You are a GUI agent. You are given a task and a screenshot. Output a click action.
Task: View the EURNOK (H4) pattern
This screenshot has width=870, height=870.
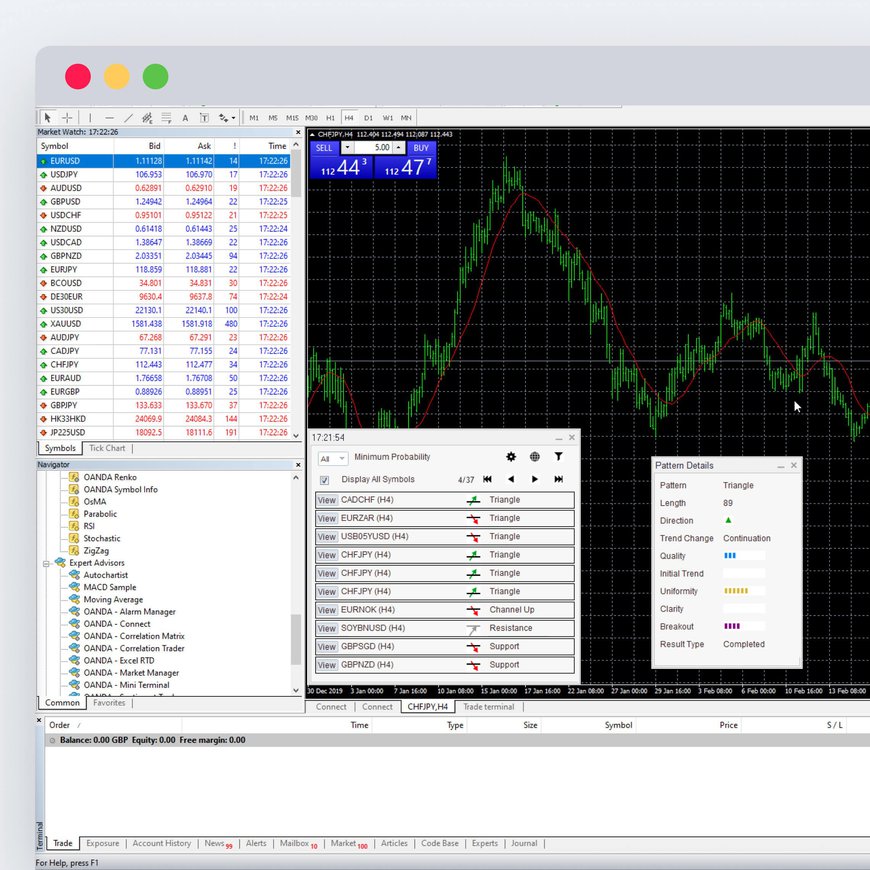pyautogui.click(x=326, y=610)
